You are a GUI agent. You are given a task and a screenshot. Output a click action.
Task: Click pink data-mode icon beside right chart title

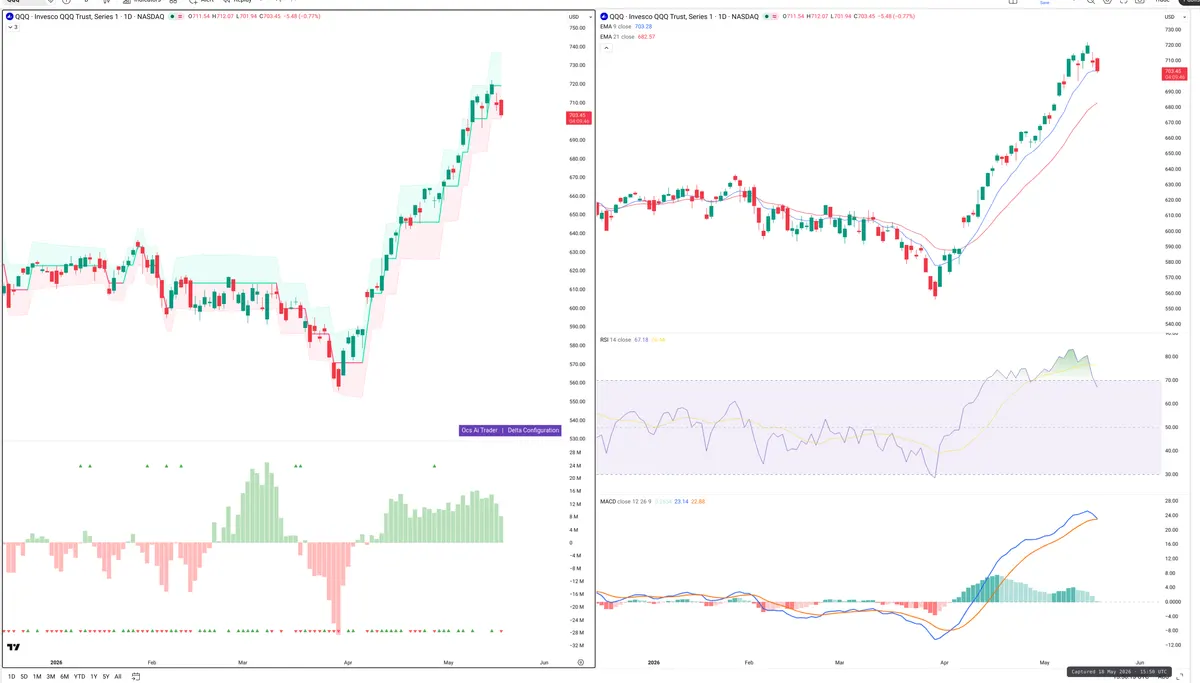(774, 17)
